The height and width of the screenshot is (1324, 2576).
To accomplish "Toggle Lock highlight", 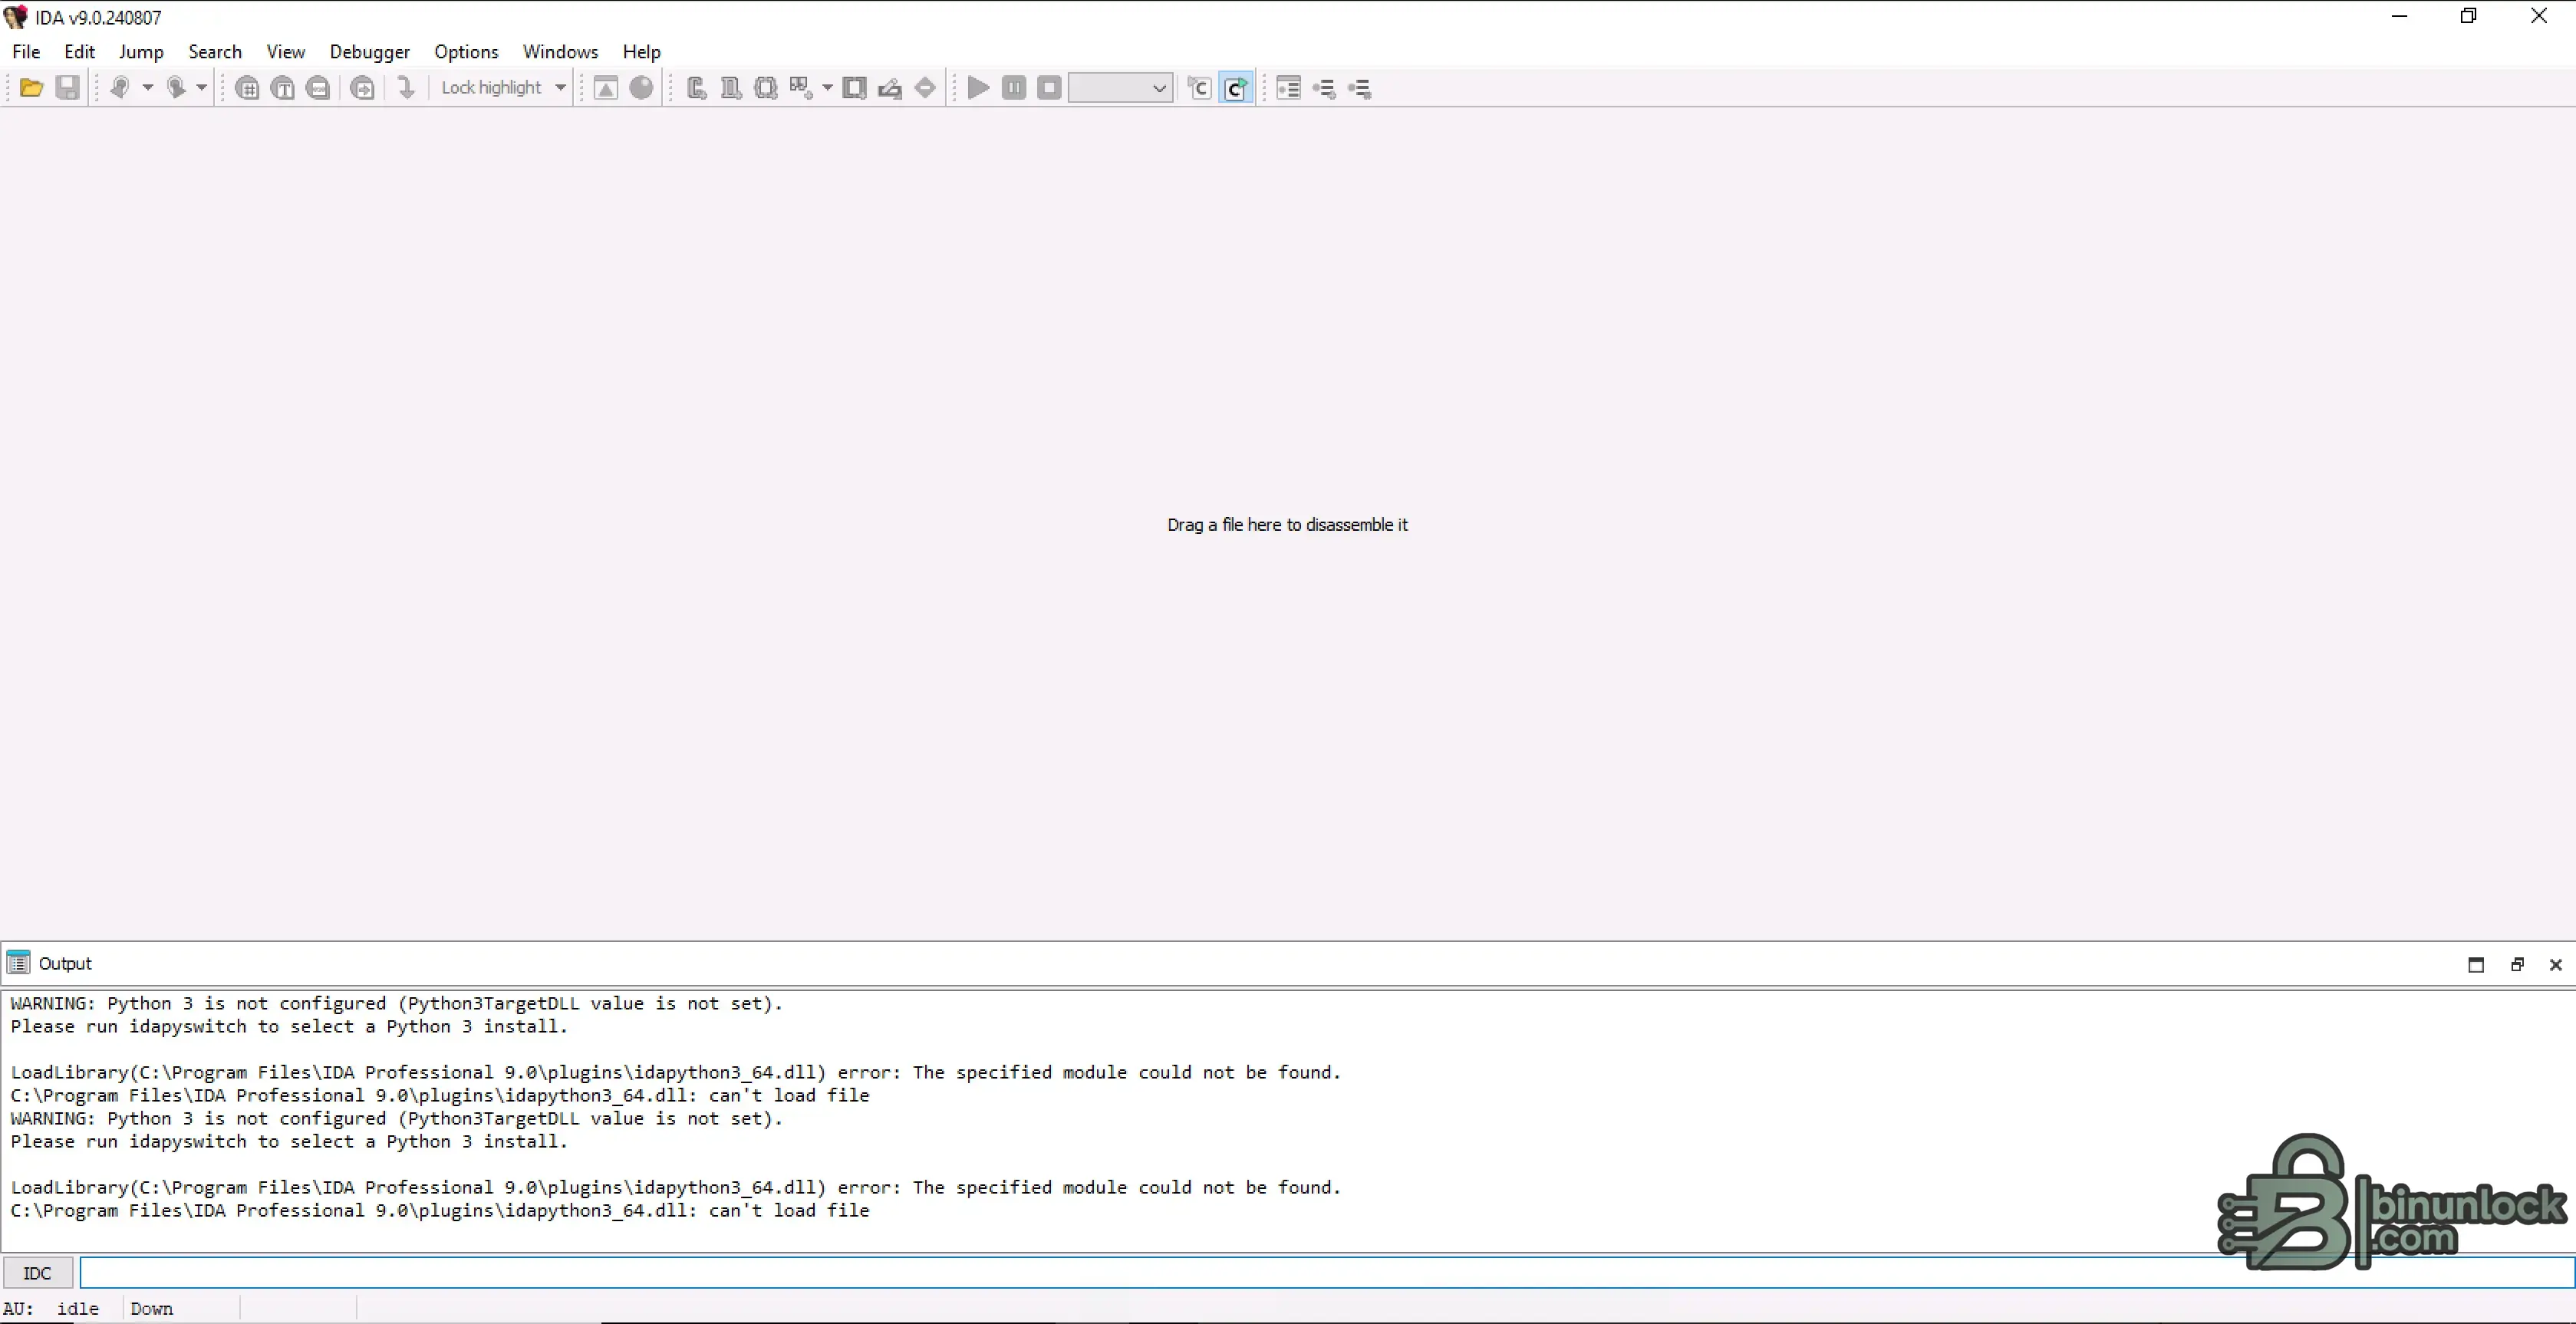I will 492,88.
